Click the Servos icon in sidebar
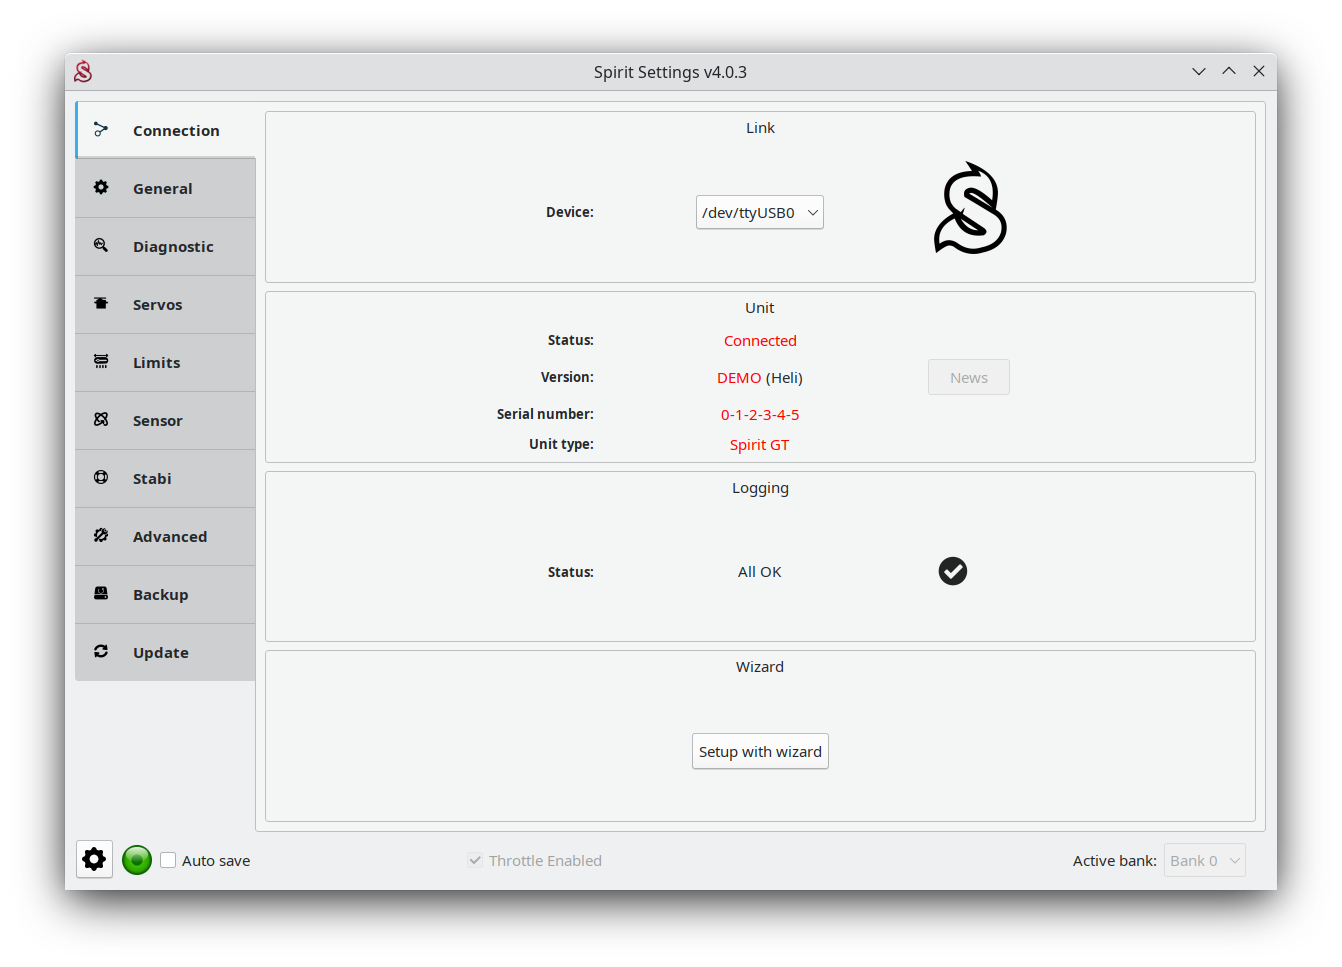 pos(101,304)
